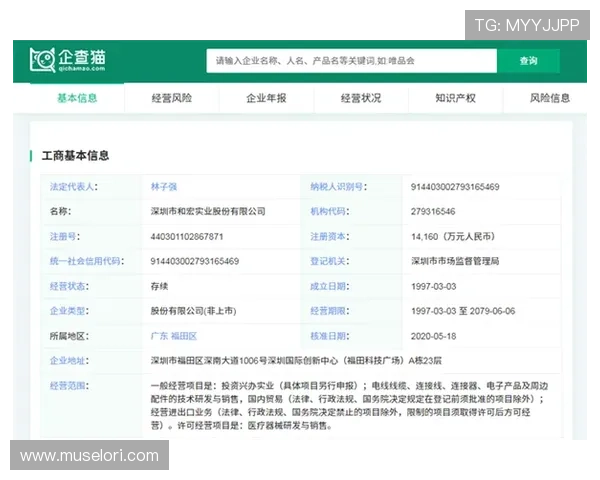The image size is (600, 480).
Task: Click the 广东 region link
Action: [159, 336]
